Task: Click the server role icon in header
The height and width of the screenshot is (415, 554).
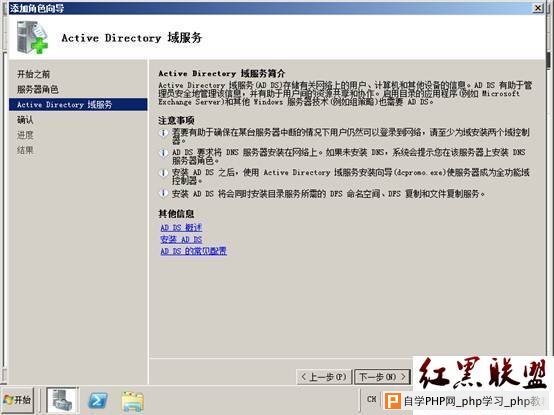Action: click(x=32, y=37)
